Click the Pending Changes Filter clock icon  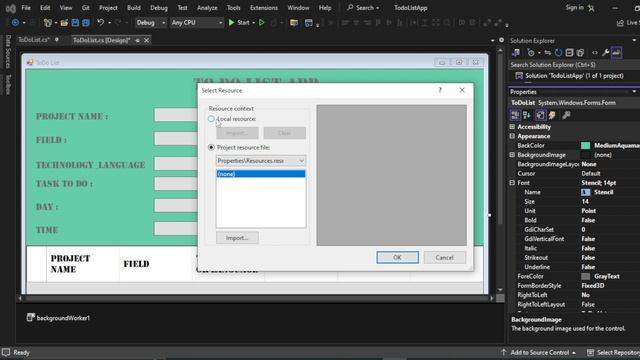point(531,53)
